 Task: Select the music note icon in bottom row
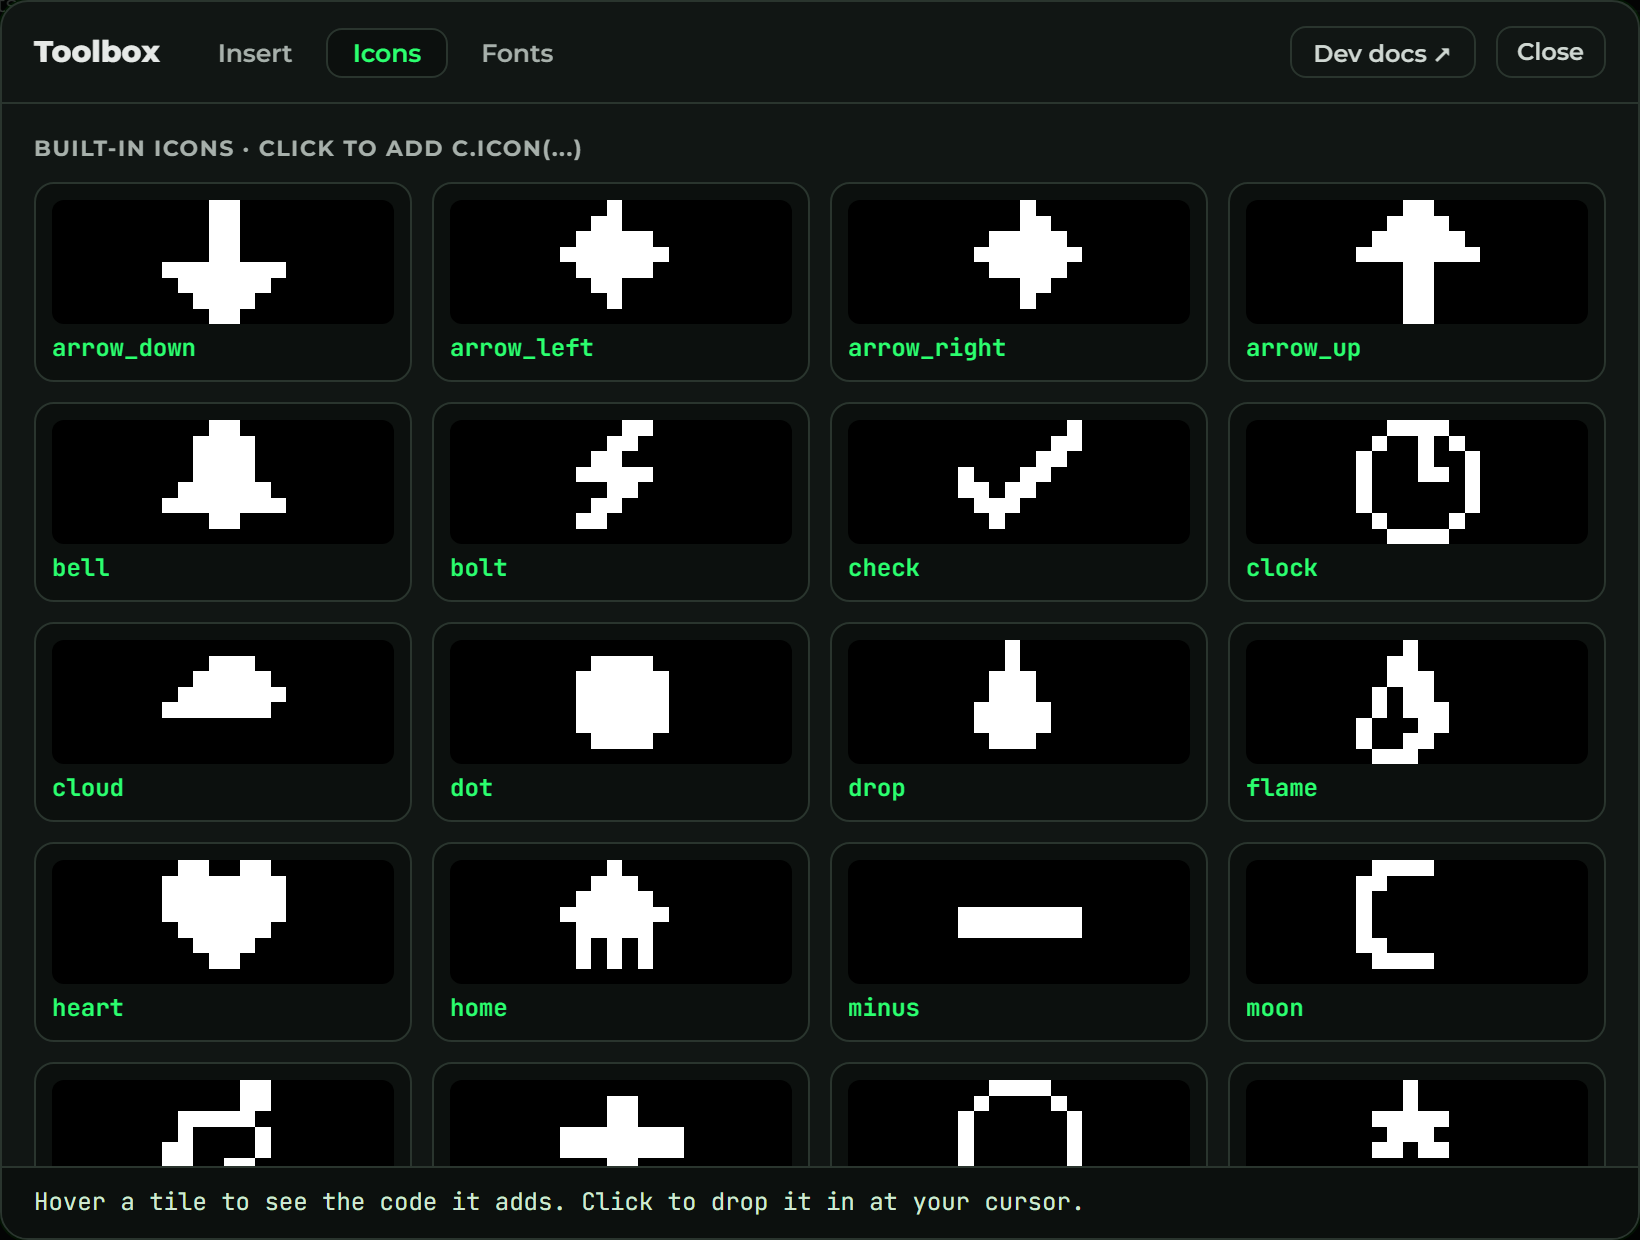tap(223, 1115)
